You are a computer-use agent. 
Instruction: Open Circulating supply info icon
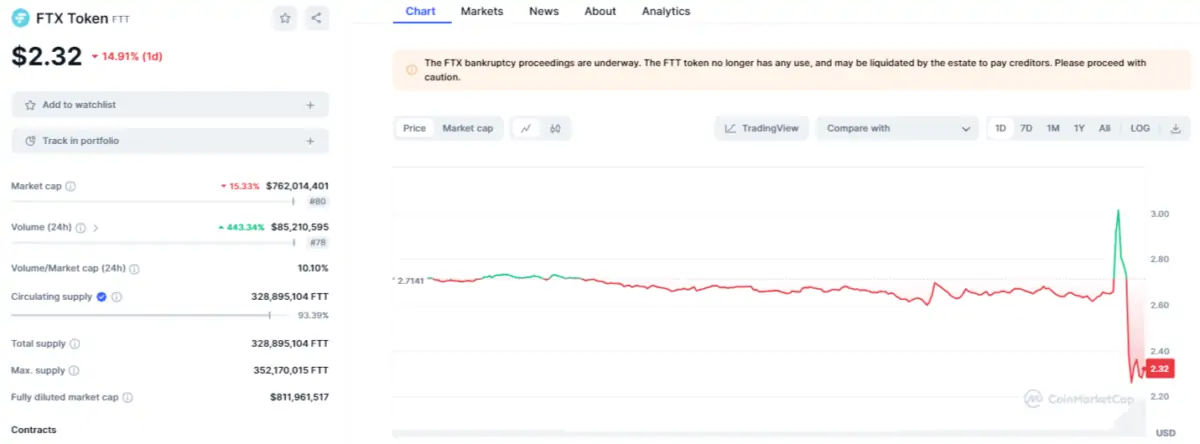coord(116,297)
